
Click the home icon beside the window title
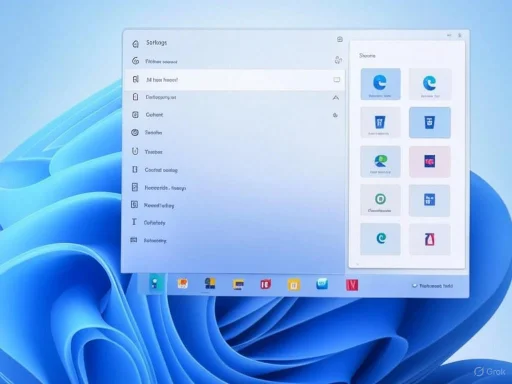[135, 44]
